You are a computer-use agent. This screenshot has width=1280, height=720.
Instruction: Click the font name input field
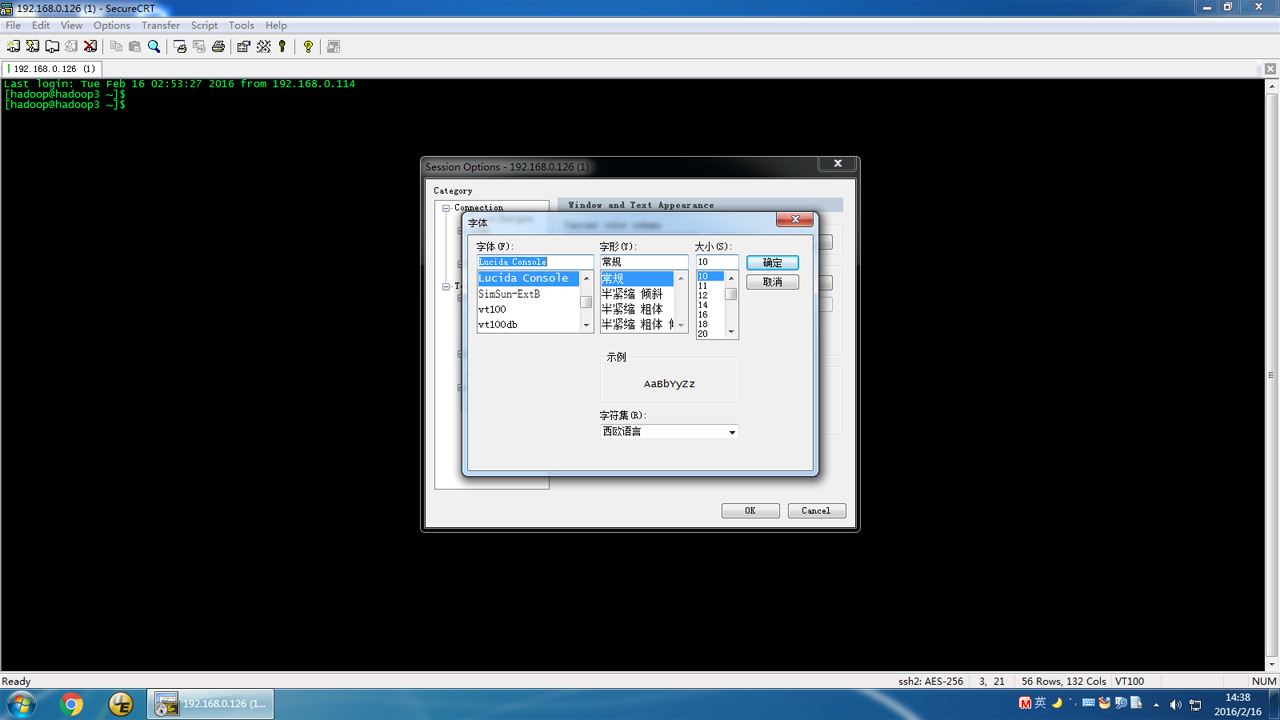(535, 262)
